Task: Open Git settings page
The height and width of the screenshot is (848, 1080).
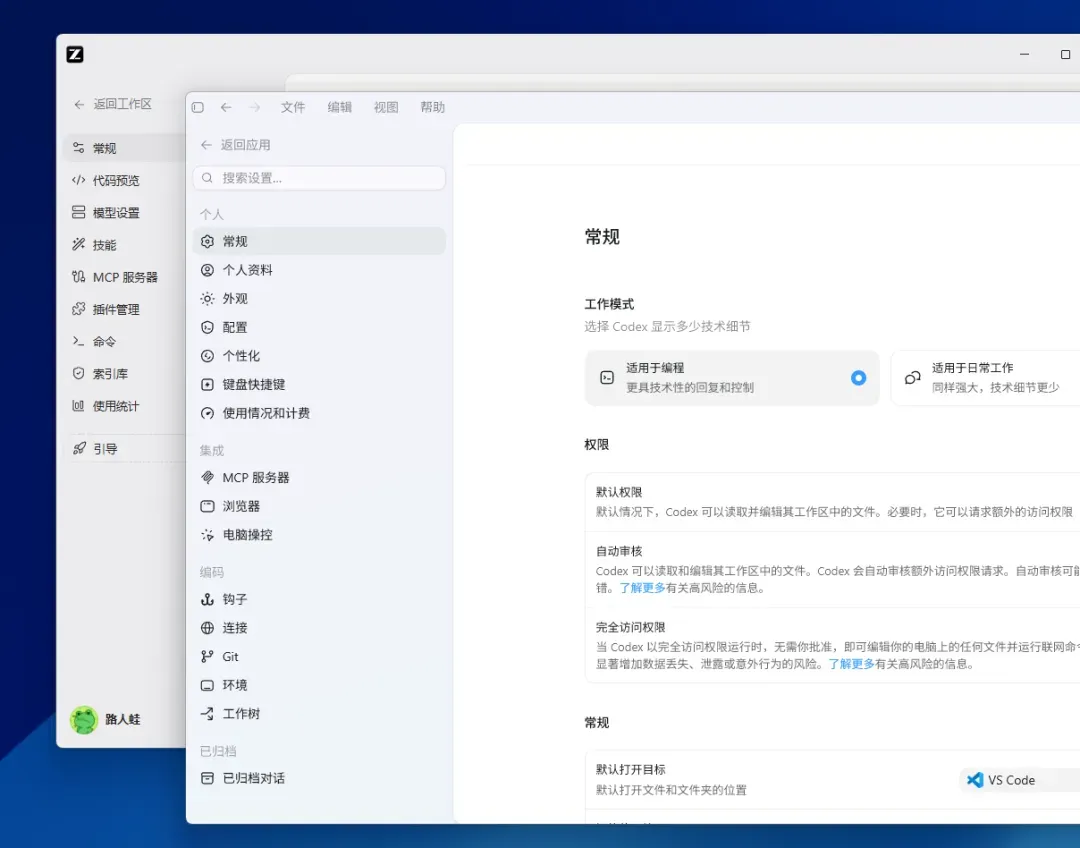Action: click(319, 656)
